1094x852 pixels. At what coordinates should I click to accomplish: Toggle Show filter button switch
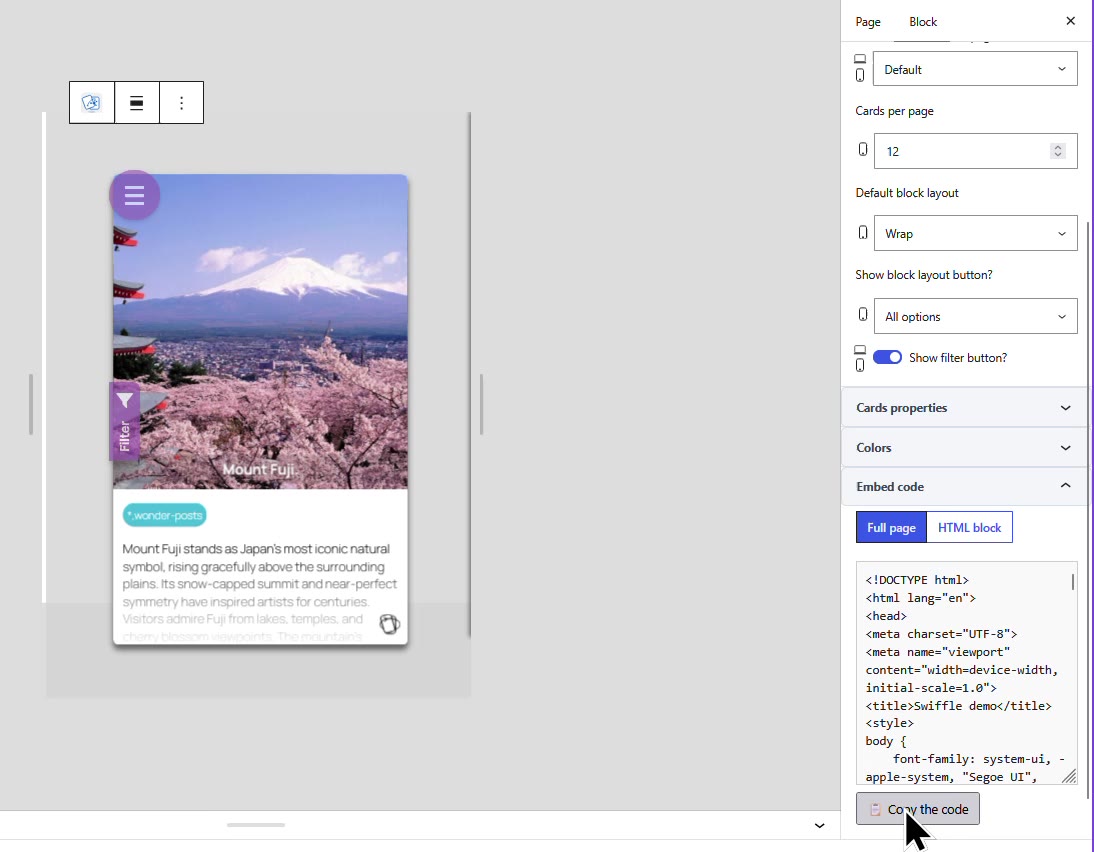[887, 357]
